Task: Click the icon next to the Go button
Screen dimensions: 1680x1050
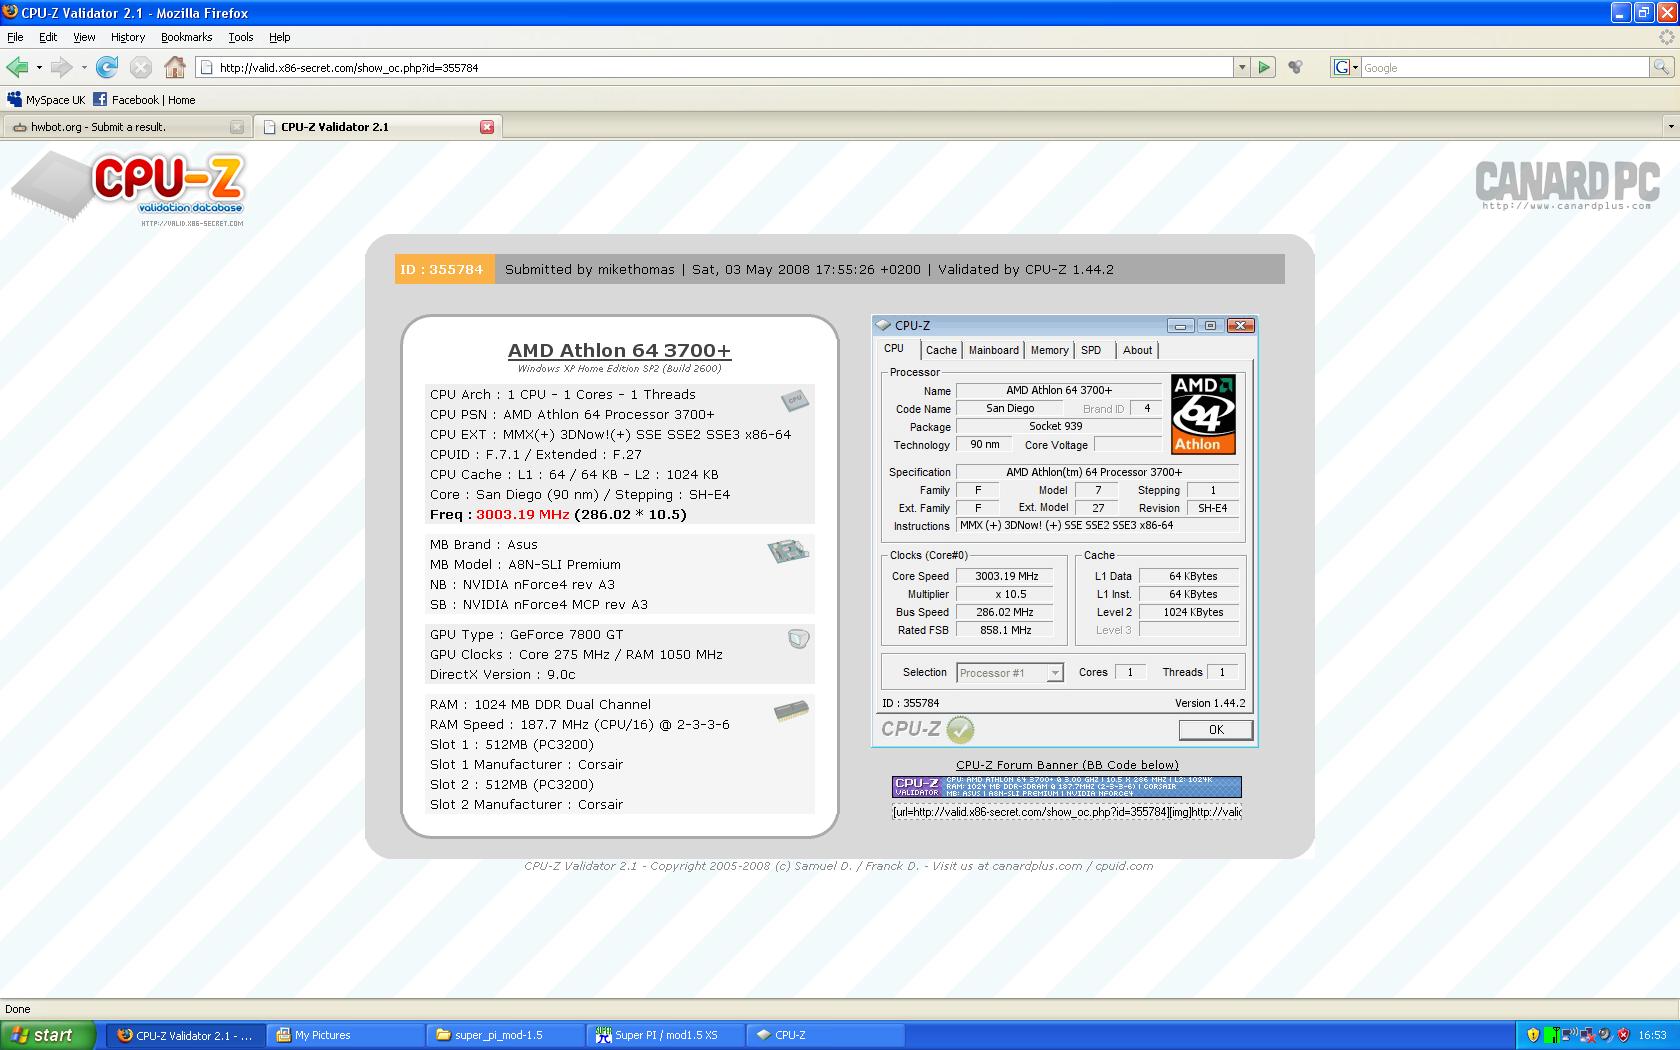Action: [1295, 67]
